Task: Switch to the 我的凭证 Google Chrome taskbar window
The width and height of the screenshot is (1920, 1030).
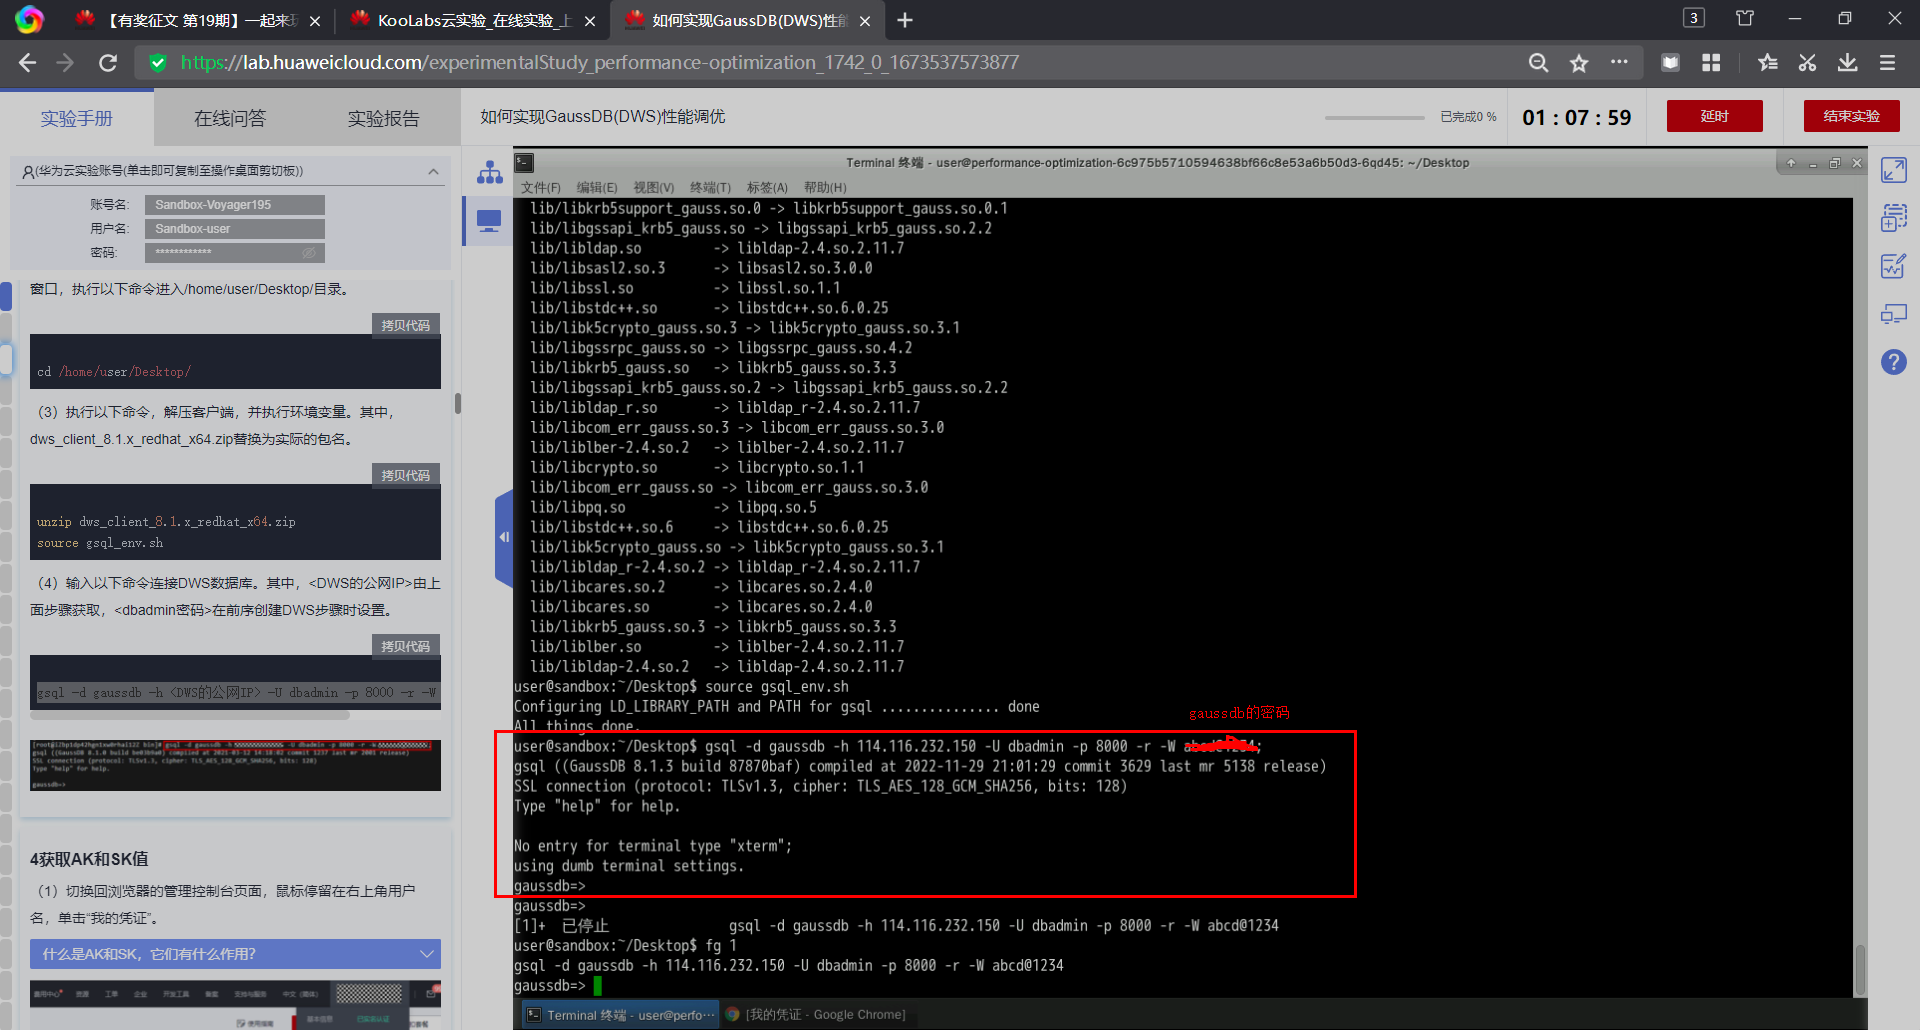Action: (815, 1015)
